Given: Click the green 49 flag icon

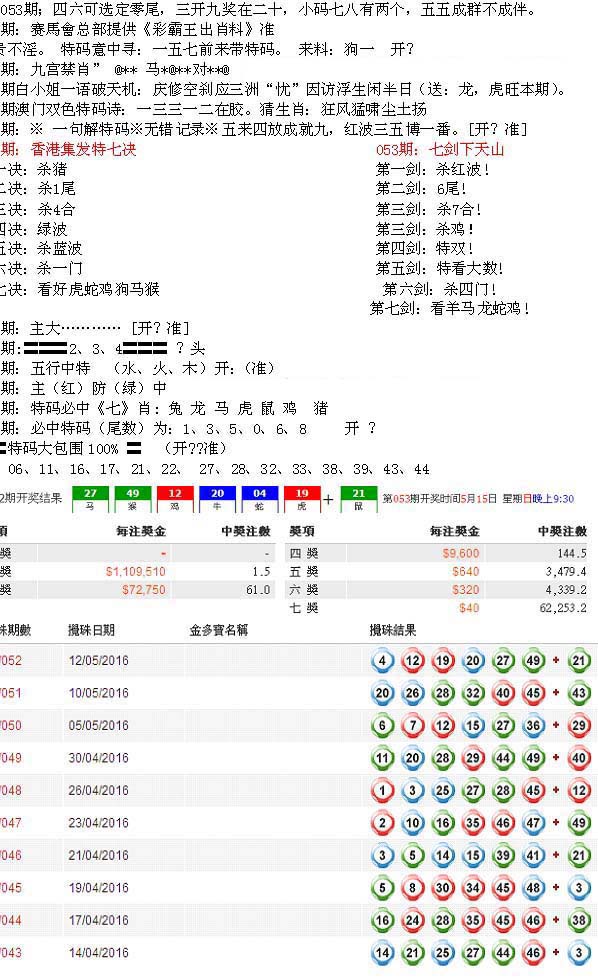Looking at the screenshot, I should pos(133,499).
